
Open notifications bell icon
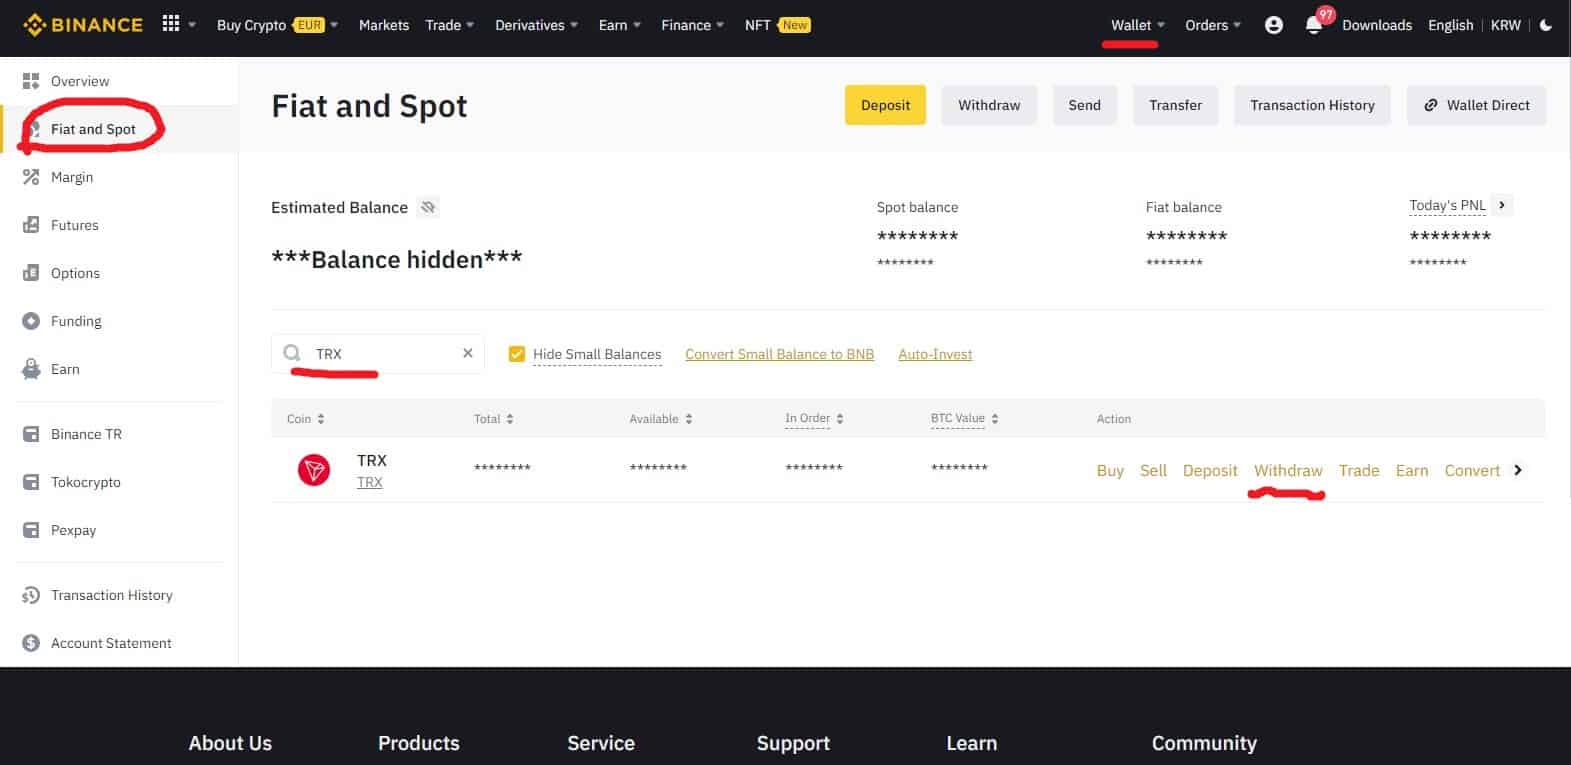pos(1314,26)
